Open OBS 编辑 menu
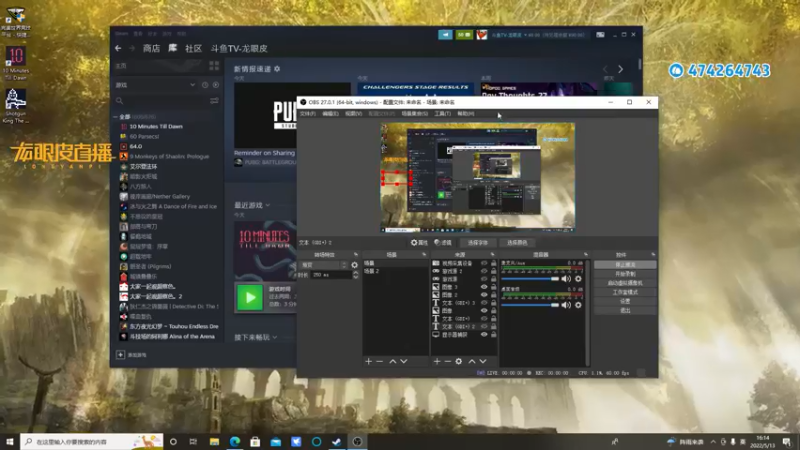Viewport: 800px width, 450px height. pyautogui.click(x=331, y=114)
